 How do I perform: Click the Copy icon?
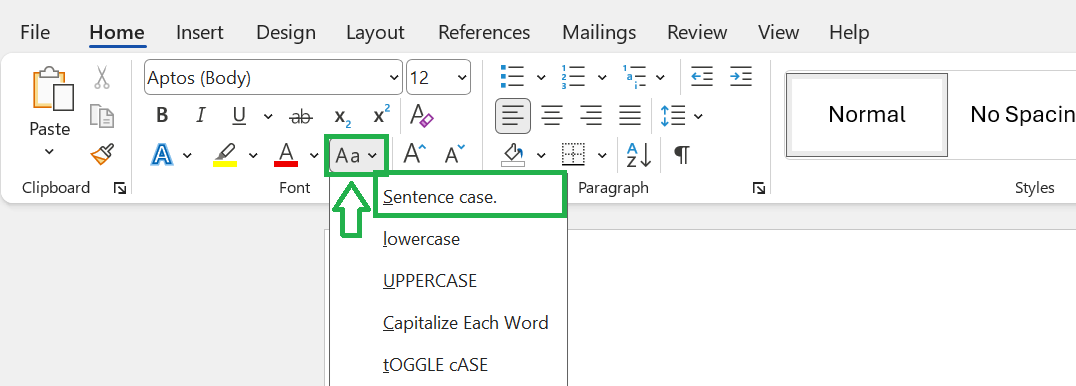point(102,116)
